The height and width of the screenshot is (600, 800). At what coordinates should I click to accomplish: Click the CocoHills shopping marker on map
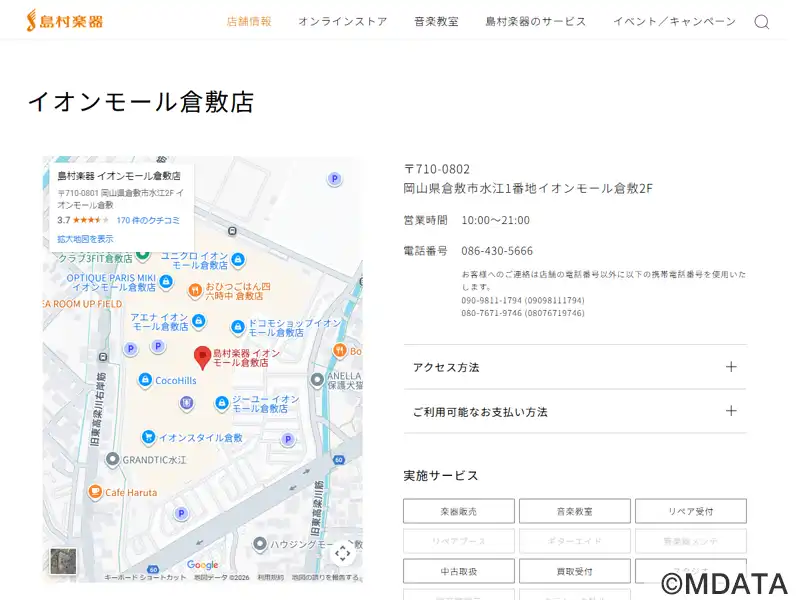[145, 380]
